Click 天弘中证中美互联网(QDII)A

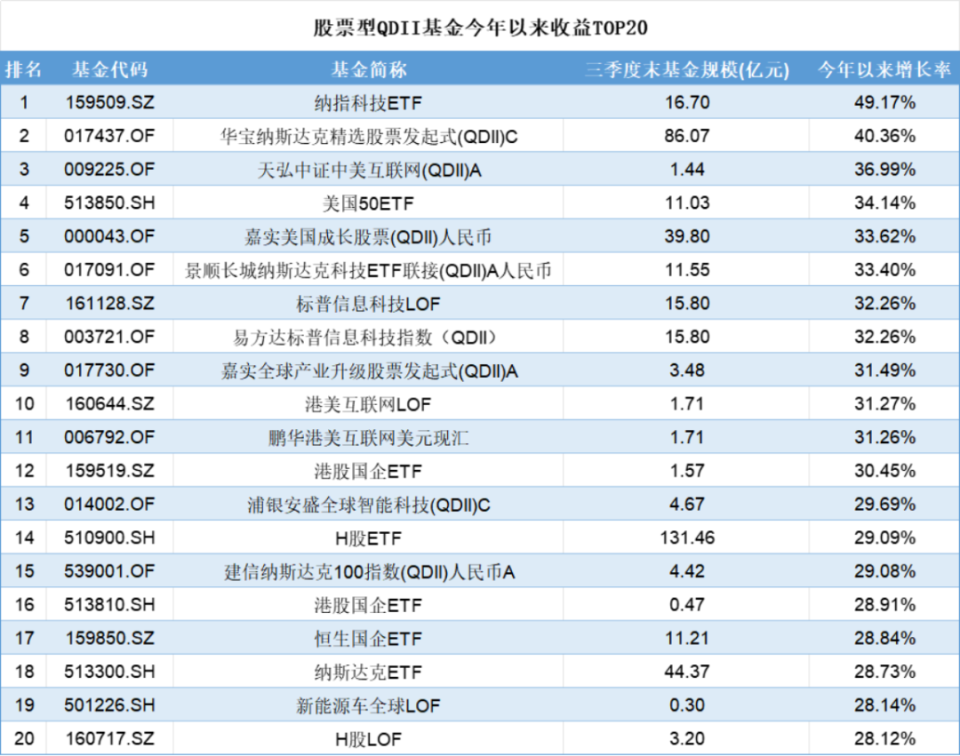click(x=369, y=170)
